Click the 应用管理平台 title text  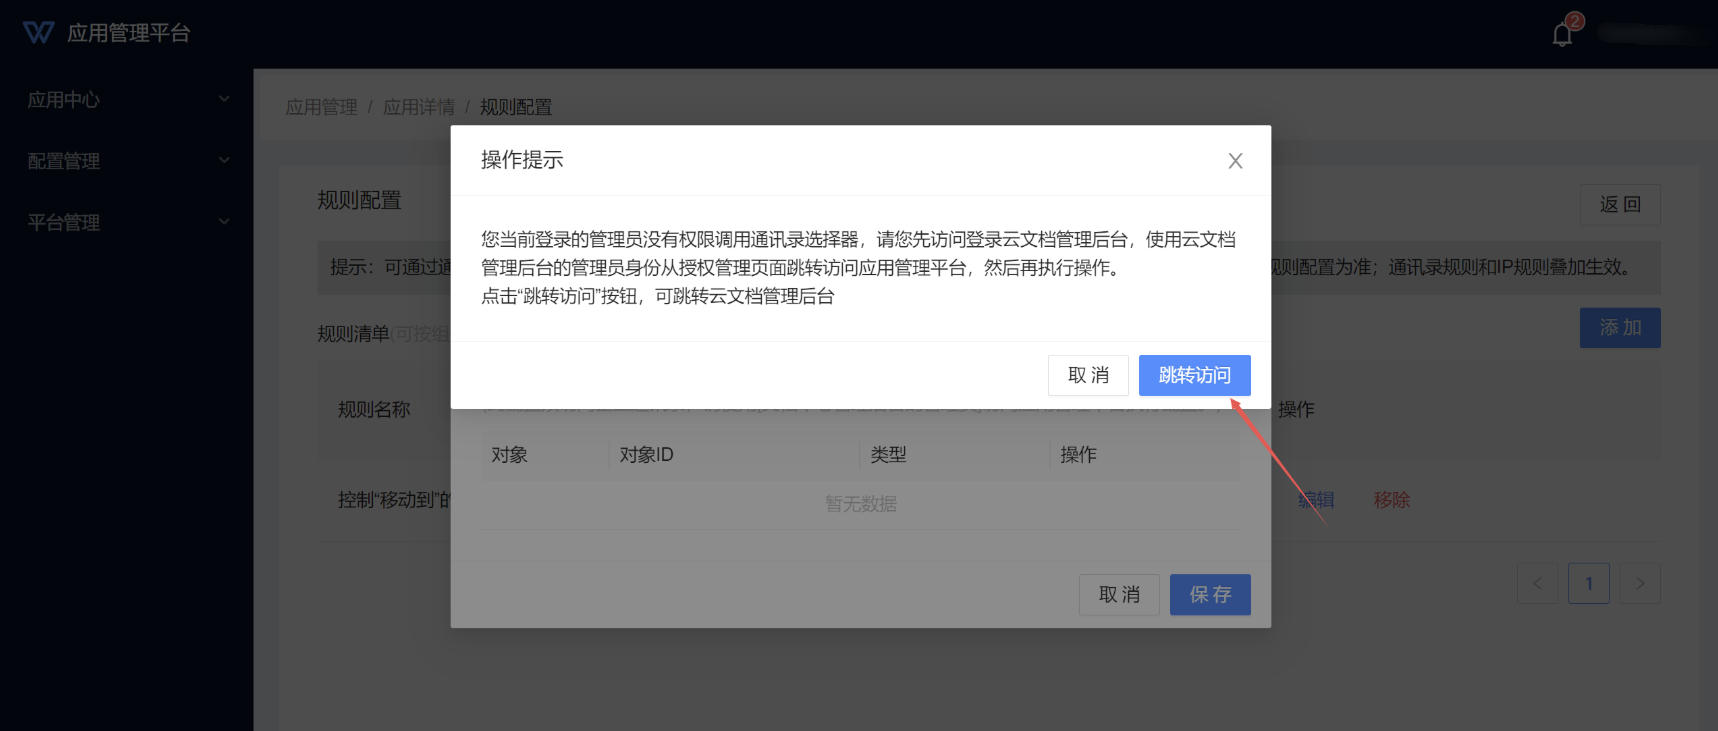(128, 33)
